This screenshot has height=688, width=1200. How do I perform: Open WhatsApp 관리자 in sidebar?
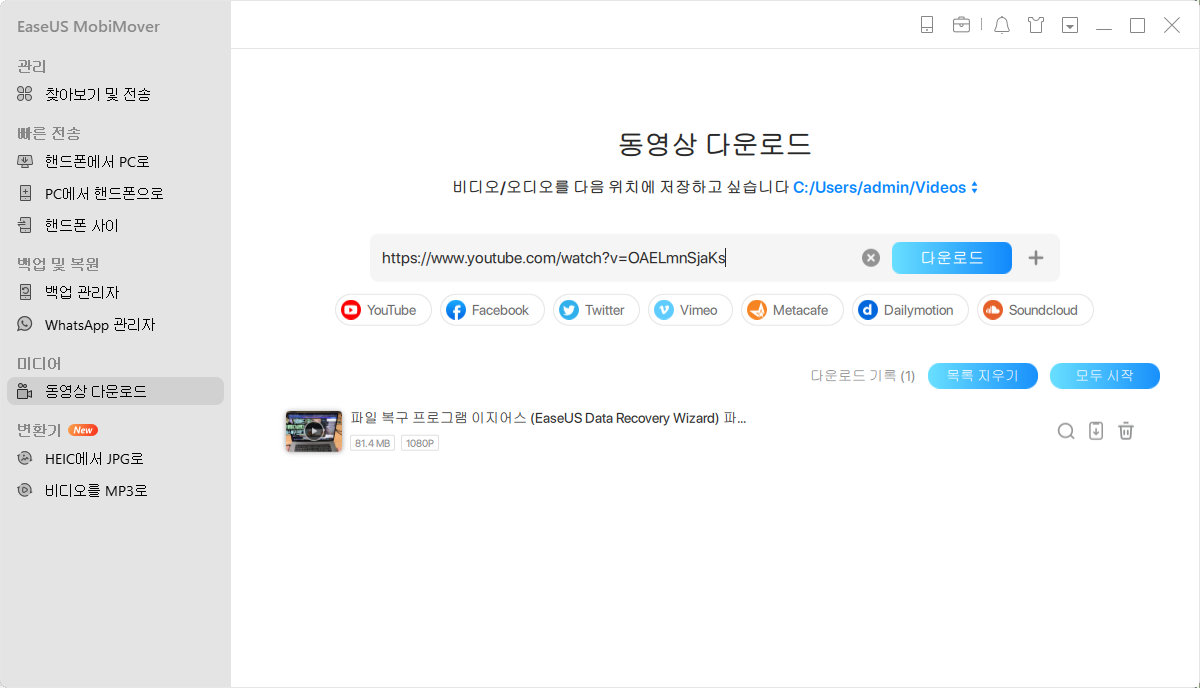pyautogui.click(x=115, y=324)
